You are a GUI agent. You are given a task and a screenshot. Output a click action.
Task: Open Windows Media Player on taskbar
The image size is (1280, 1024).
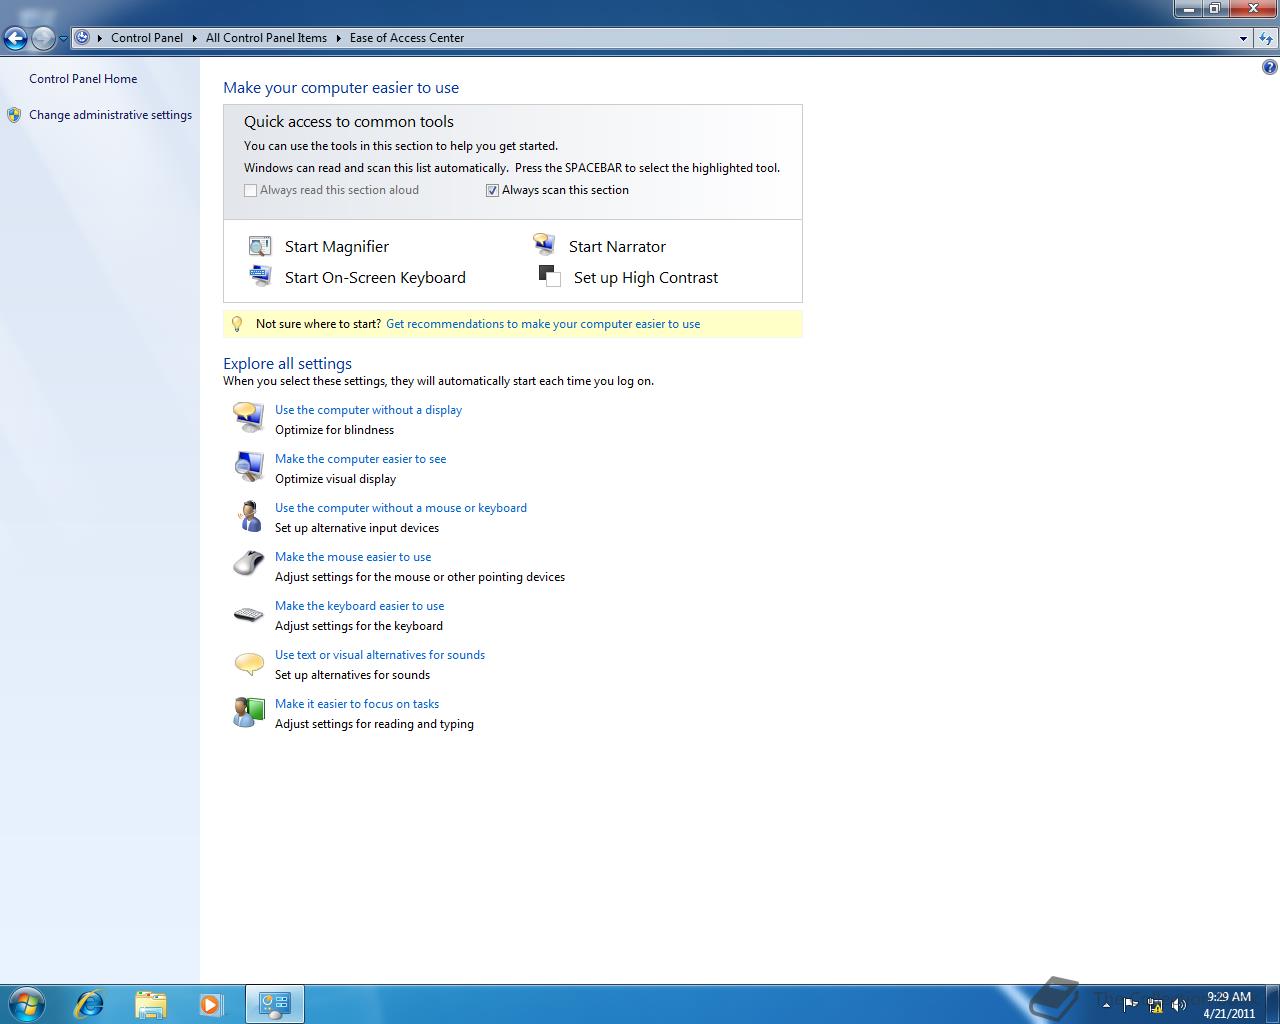pos(211,1004)
